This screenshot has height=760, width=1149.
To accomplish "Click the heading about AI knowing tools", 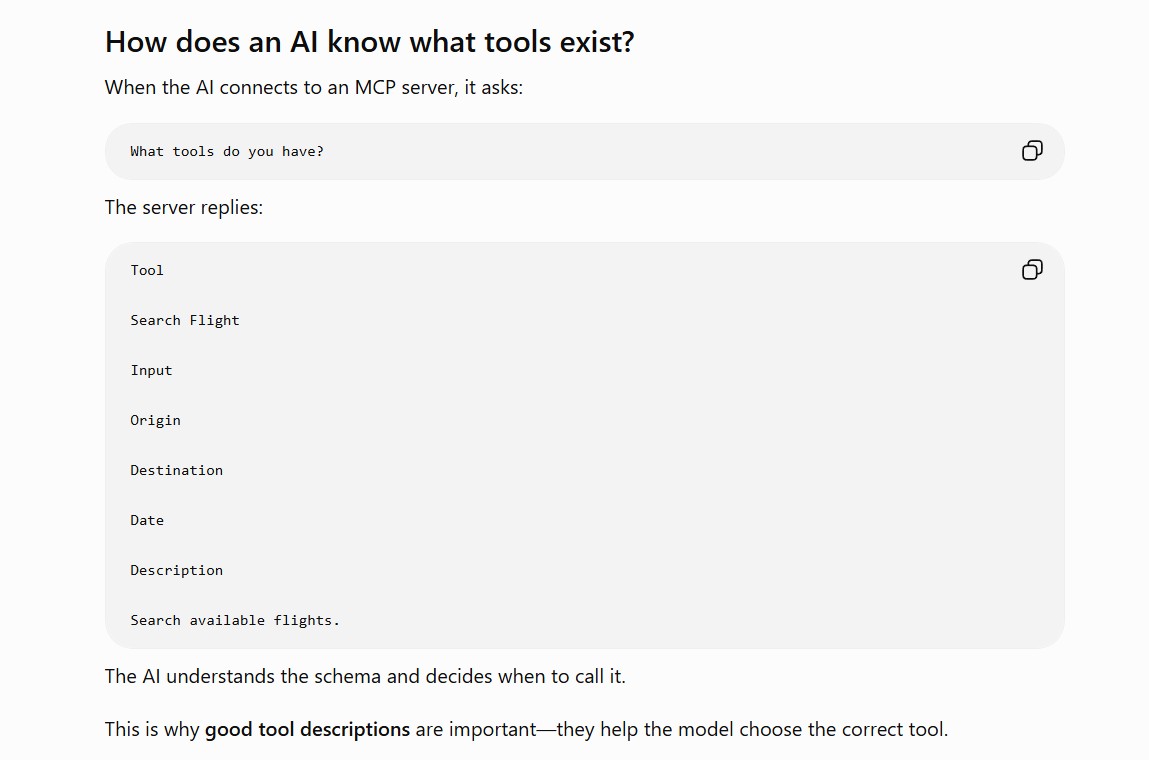I will click(369, 42).
